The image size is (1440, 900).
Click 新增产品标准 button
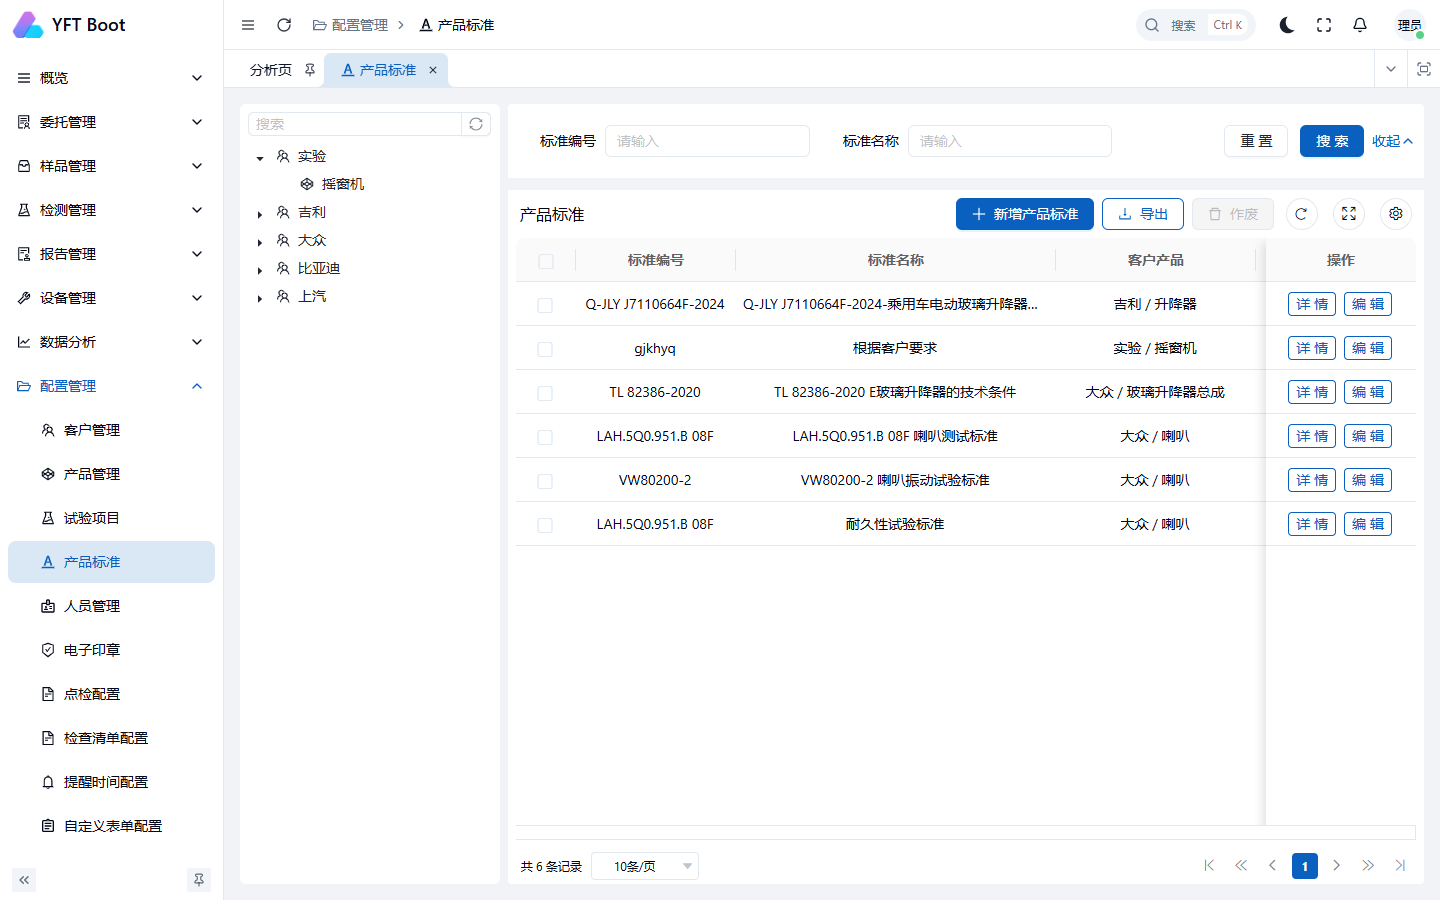(1025, 214)
